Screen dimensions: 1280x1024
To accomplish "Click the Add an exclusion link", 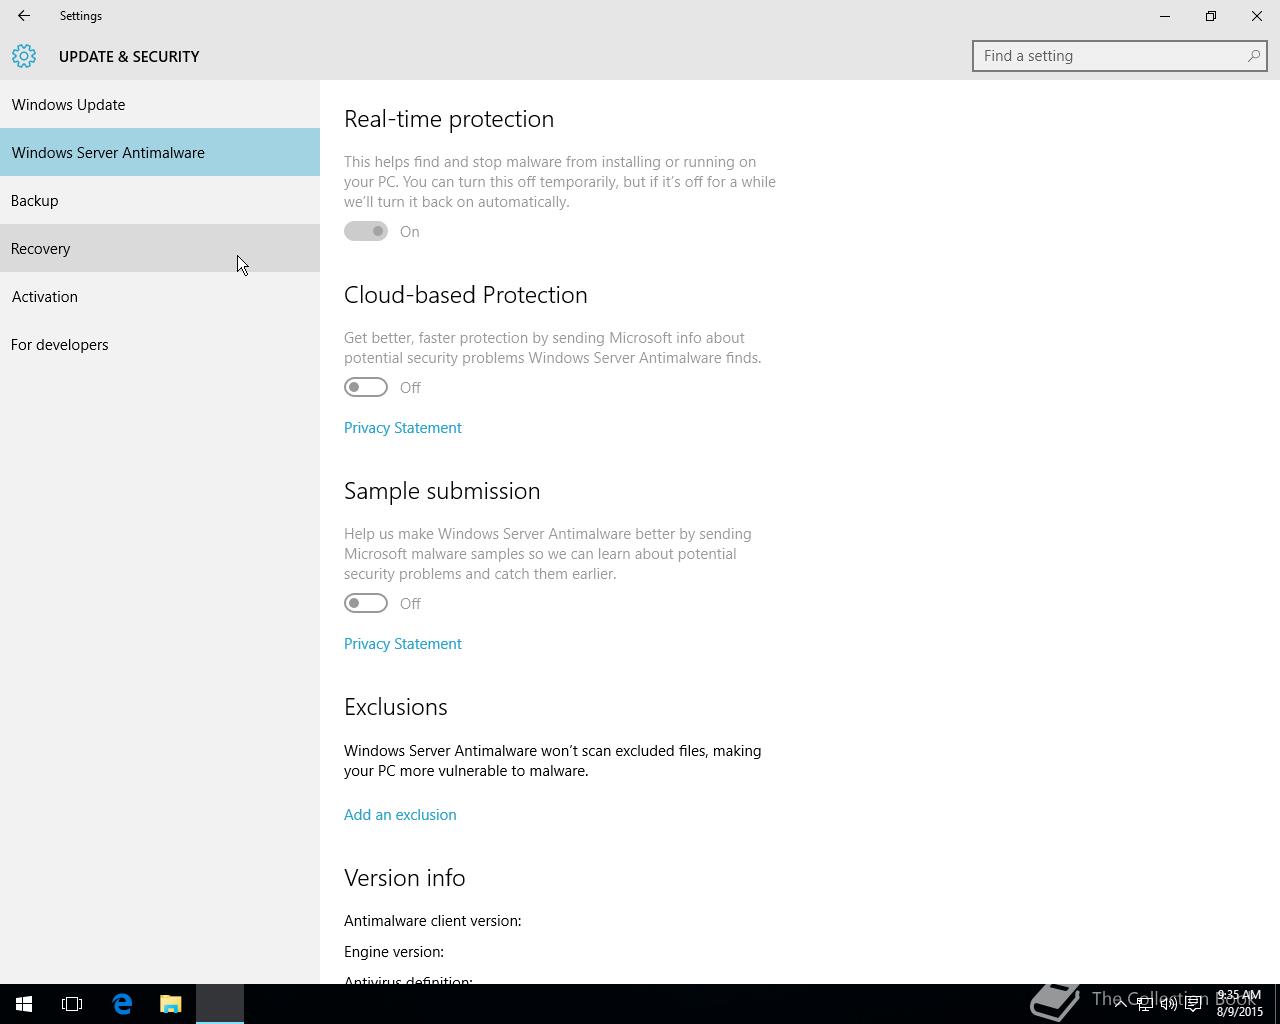I will [x=400, y=815].
